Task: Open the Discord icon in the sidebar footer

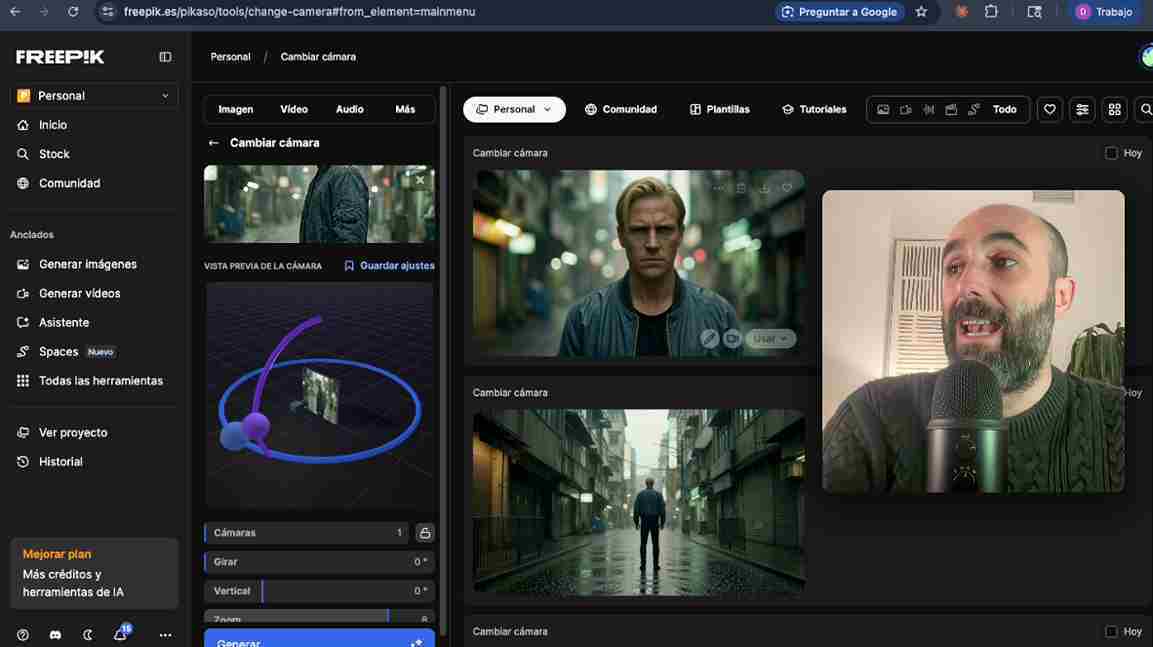Action: tap(55, 635)
